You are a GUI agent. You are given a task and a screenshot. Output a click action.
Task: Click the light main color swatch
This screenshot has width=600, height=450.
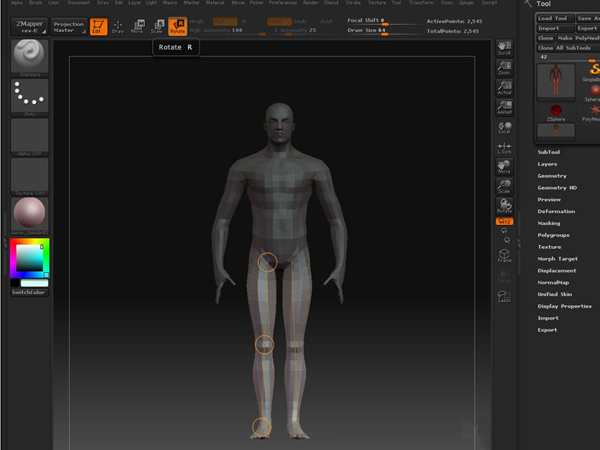point(34,283)
